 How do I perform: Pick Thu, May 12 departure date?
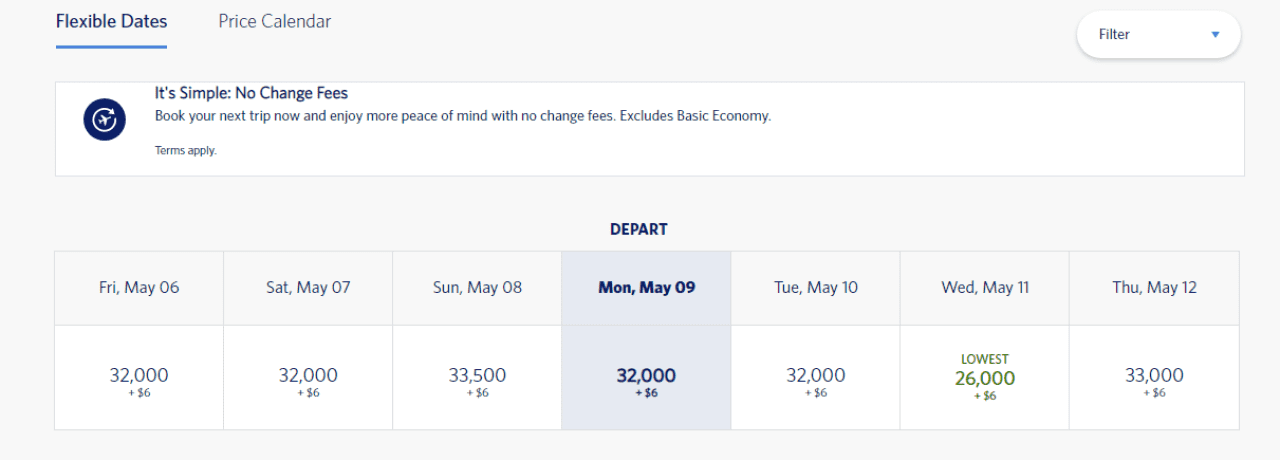point(1154,288)
